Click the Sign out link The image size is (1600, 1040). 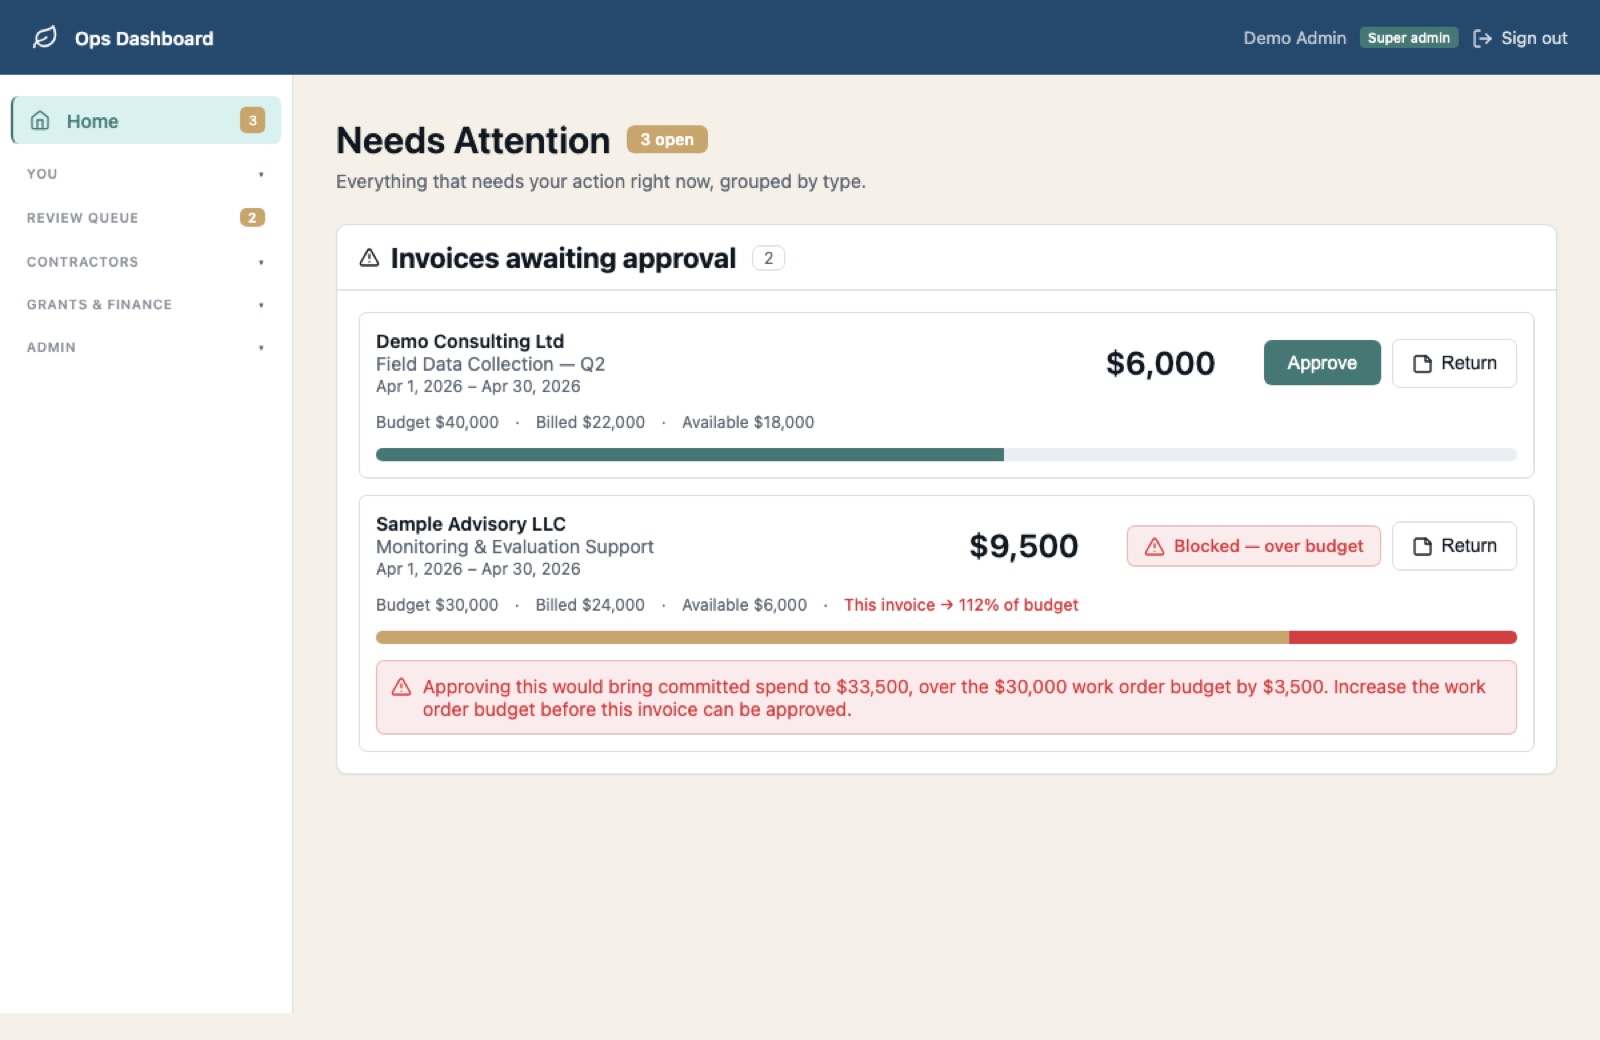click(x=1520, y=38)
